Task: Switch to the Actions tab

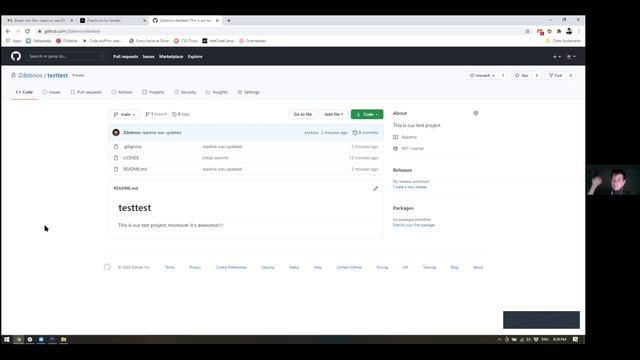Action: coord(122,92)
